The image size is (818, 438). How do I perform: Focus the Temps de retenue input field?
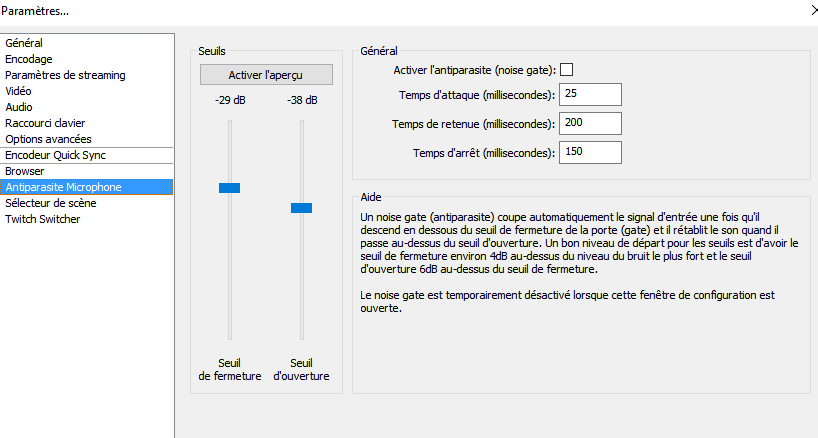click(x=590, y=124)
